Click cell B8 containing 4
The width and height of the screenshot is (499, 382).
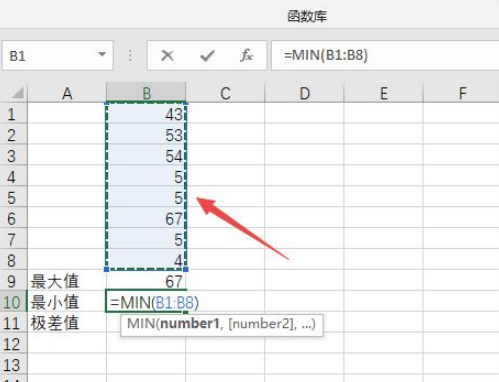[x=146, y=260]
